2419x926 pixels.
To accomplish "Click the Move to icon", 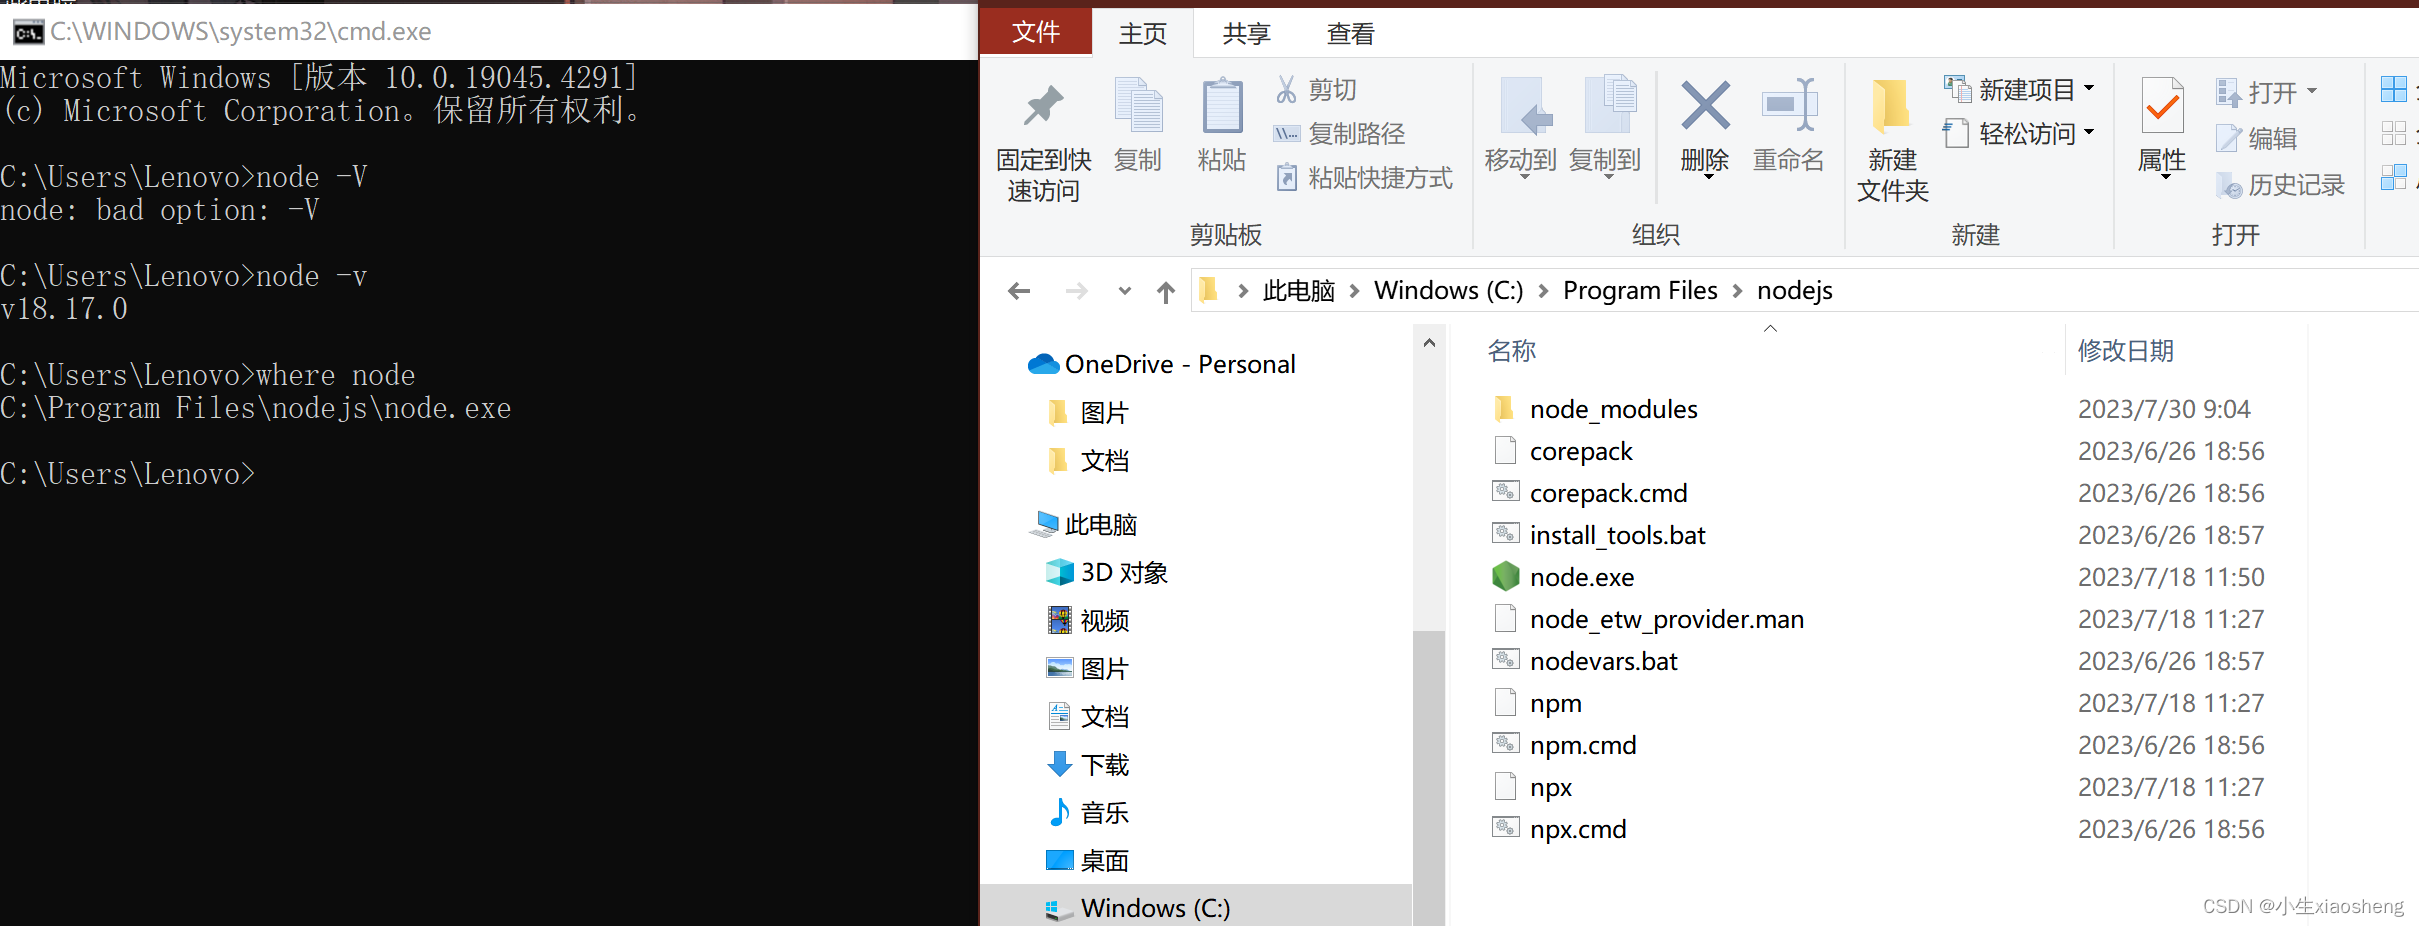I will [1525, 105].
